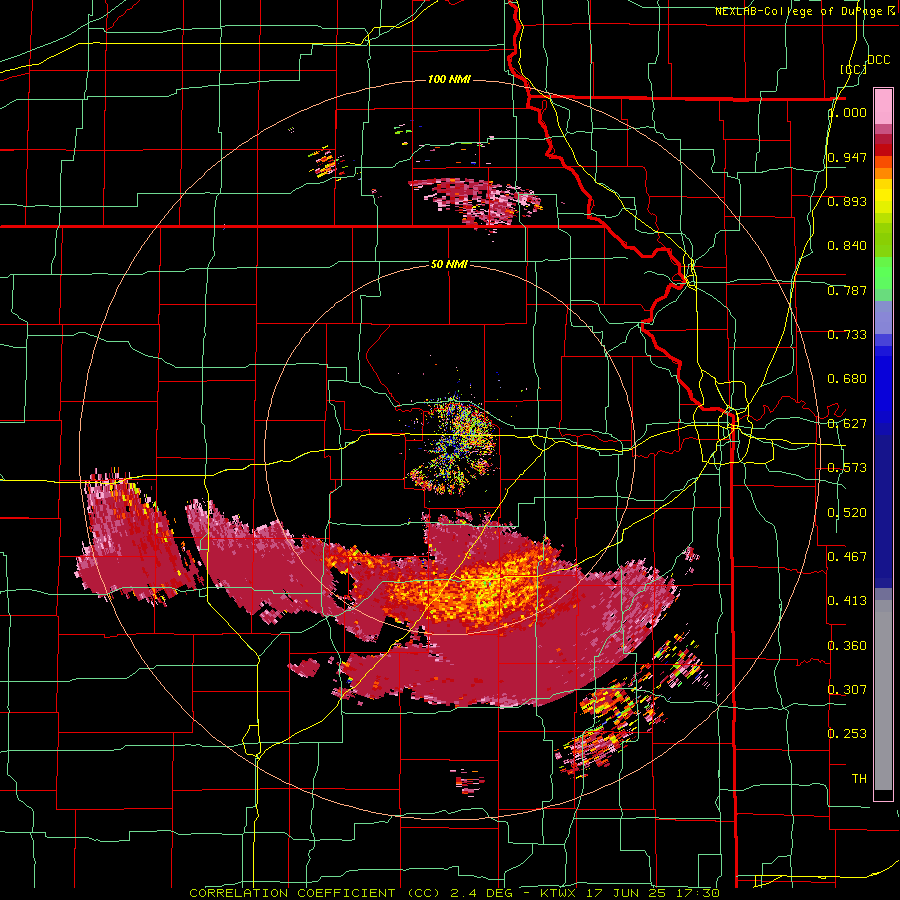Click the yellow band of the color scale
Screen dimensions: 900x900
pos(883,196)
